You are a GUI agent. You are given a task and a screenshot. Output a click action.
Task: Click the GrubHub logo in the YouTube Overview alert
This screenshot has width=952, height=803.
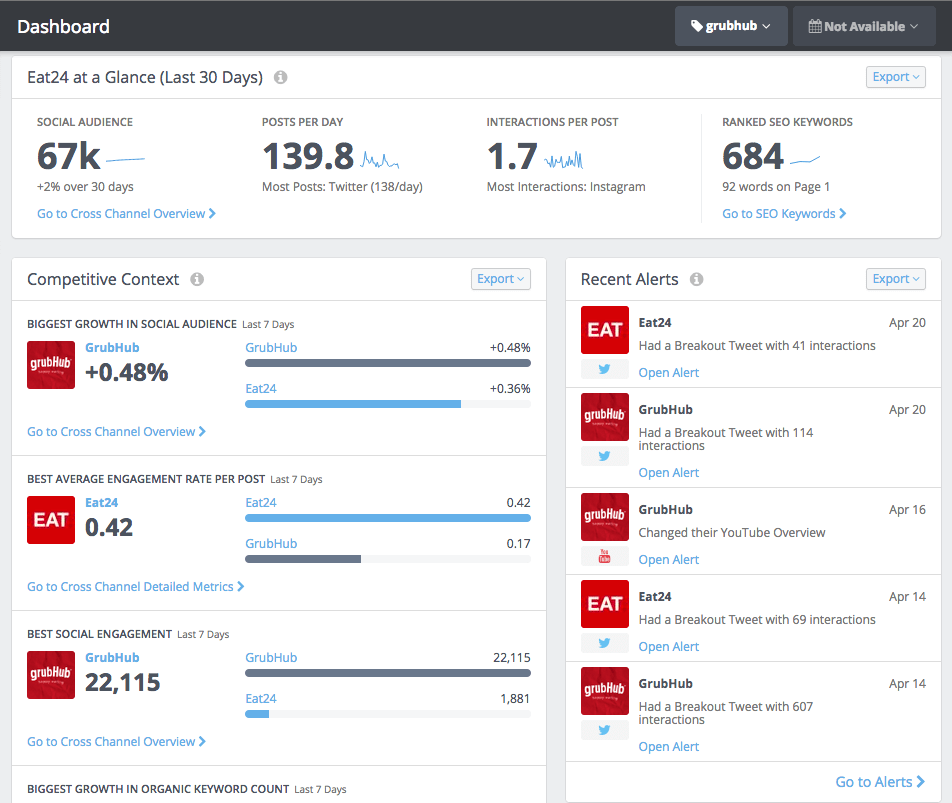click(x=605, y=517)
